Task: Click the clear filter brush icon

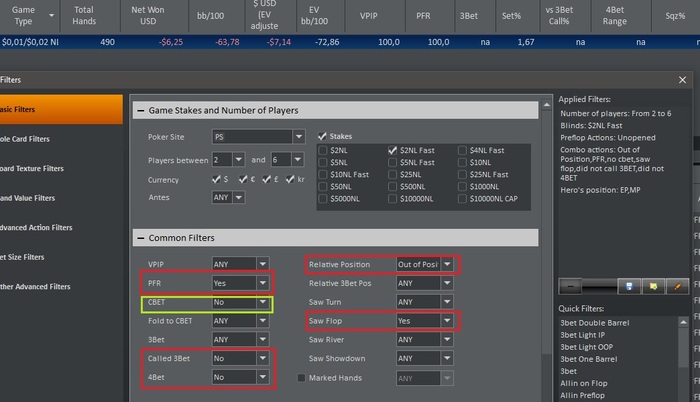Action: [677, 287]
